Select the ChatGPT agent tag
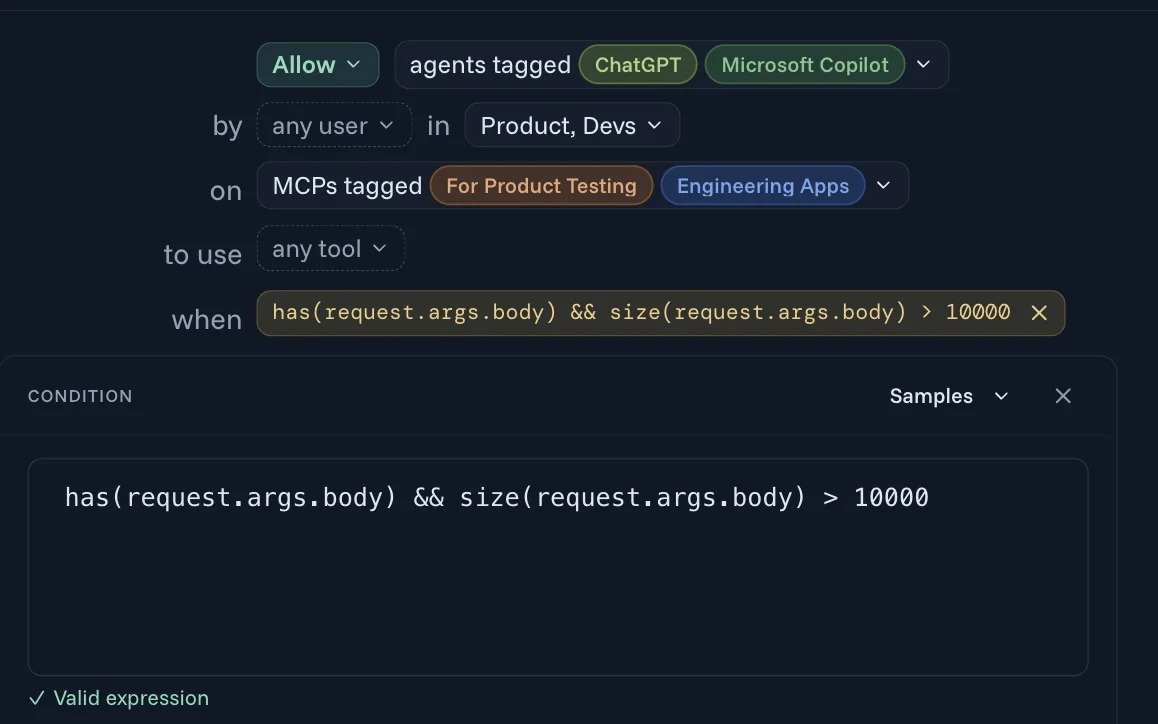The height and width of the screenshot is (724, 1158). pyautogui.click(x=638, y=65)
